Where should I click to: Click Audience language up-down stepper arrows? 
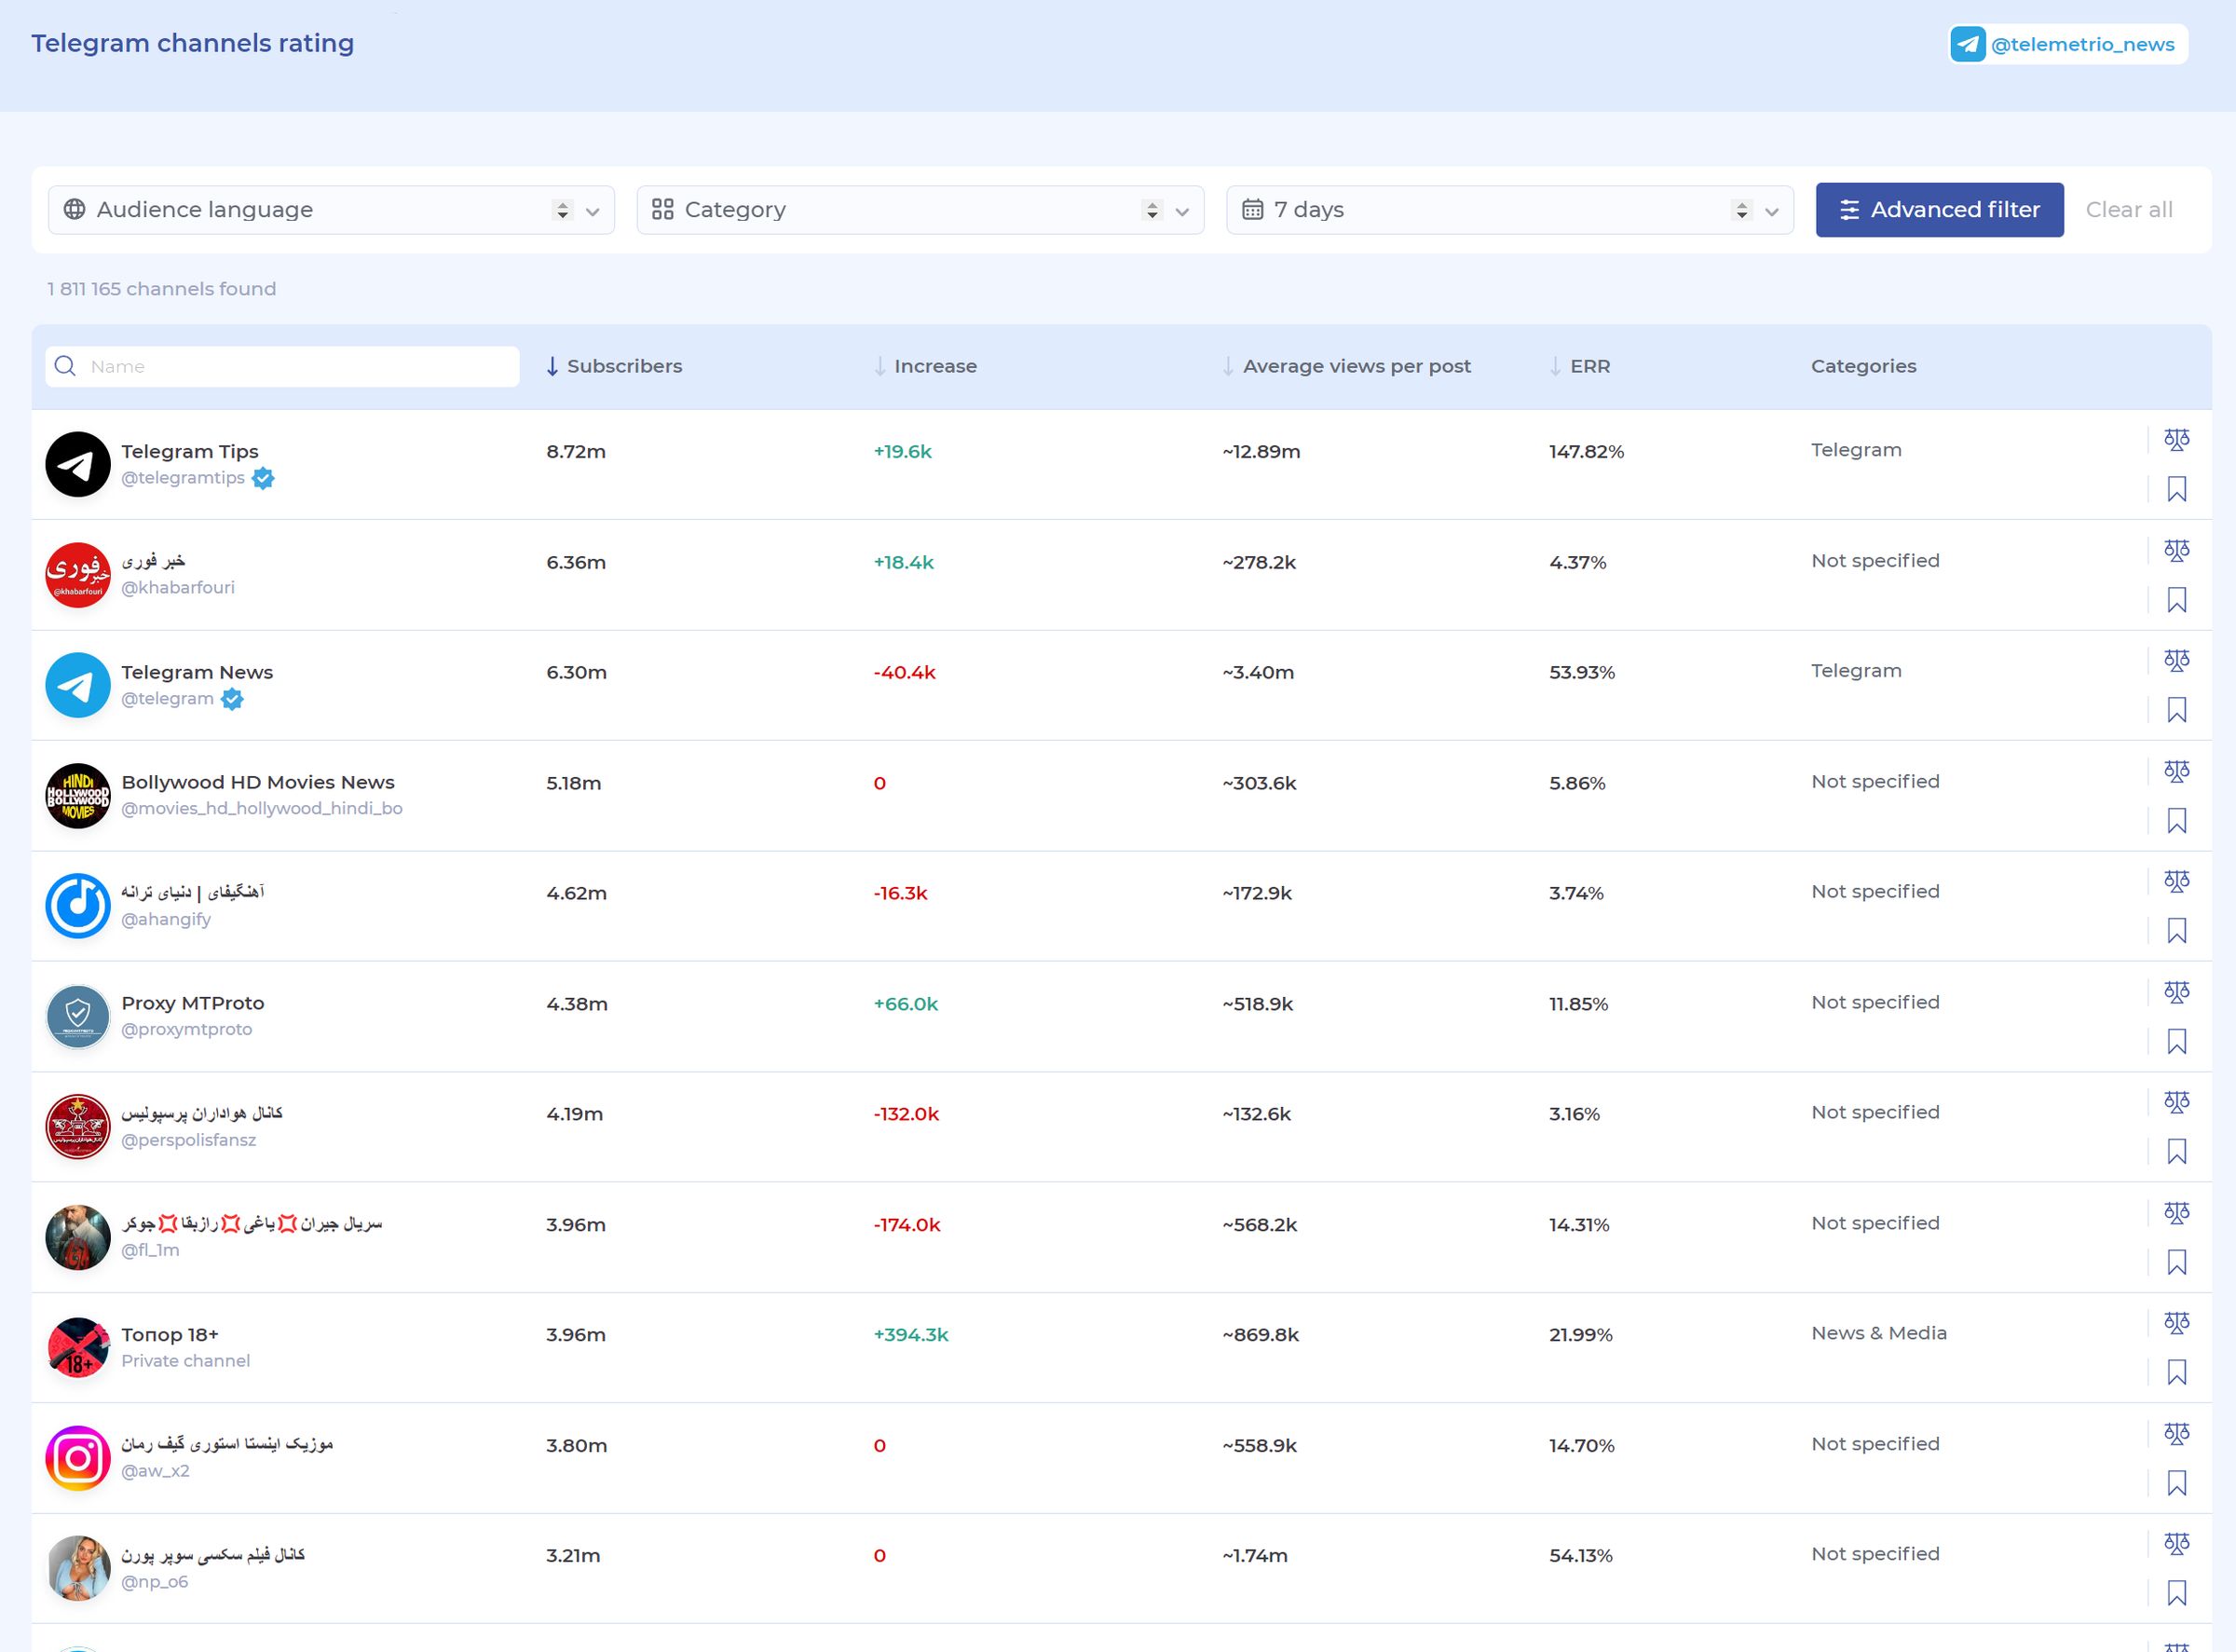click(x=562, y=210)
